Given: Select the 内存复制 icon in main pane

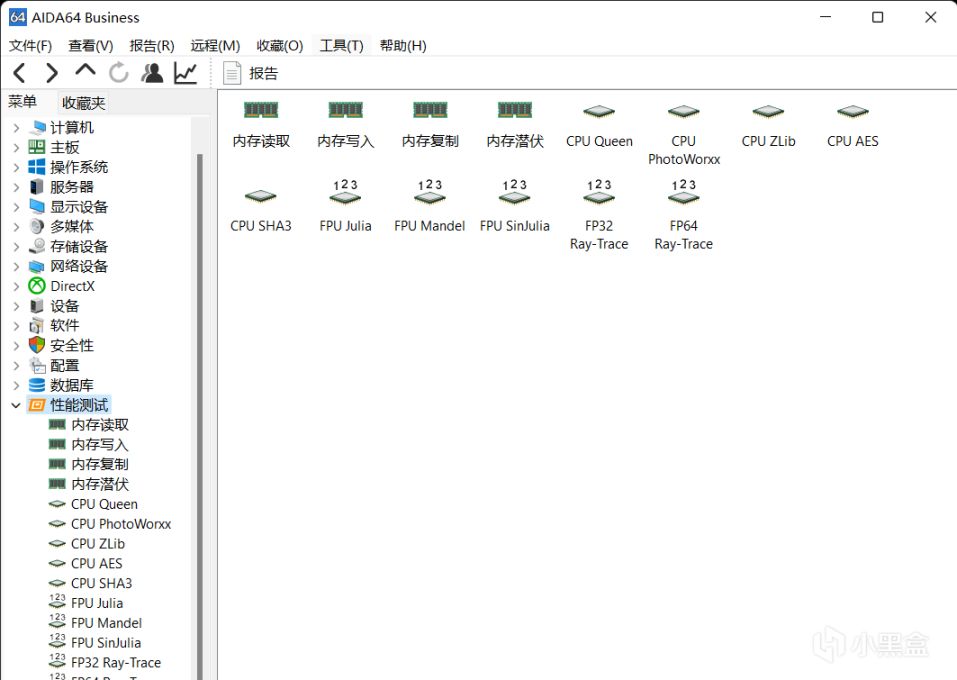Looking at the screenshot, I should click(430, 110).
